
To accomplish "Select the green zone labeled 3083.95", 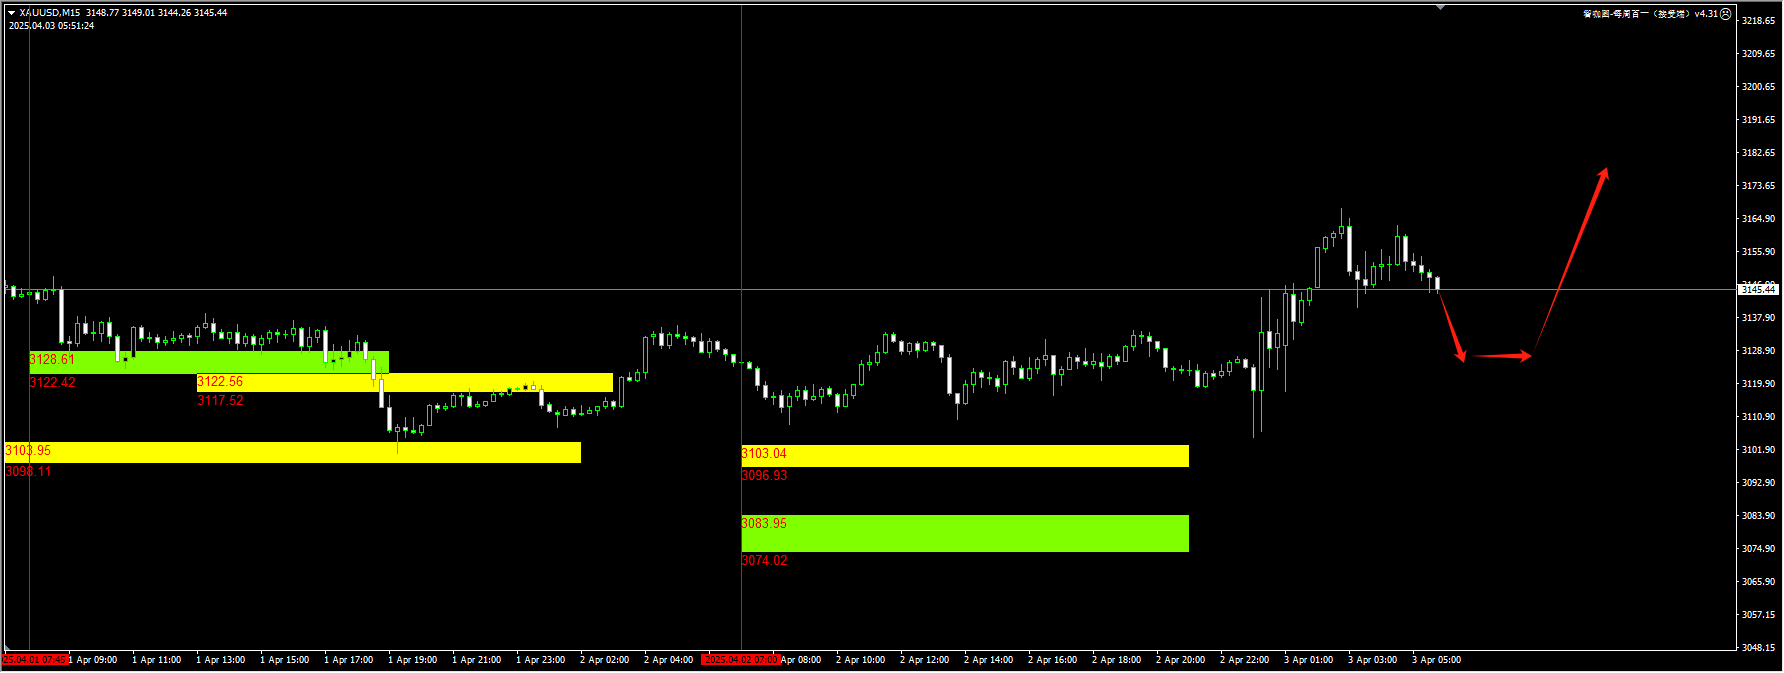I will (x=964, y=533).
